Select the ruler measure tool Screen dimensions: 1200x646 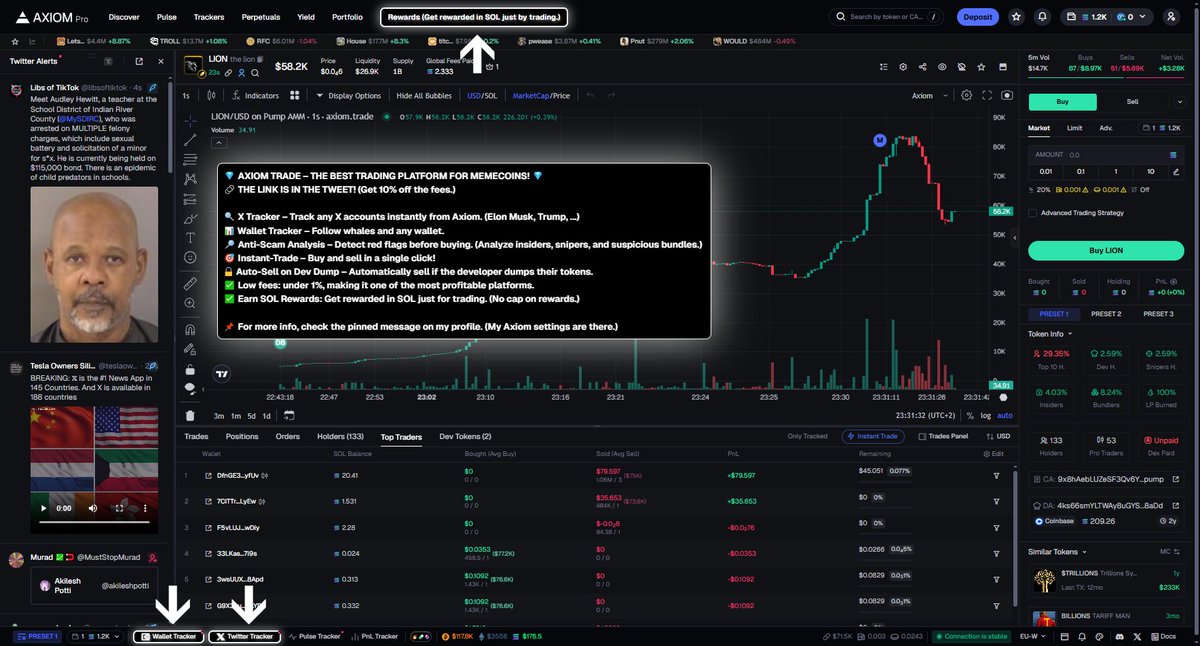click(x=190, y=283)
